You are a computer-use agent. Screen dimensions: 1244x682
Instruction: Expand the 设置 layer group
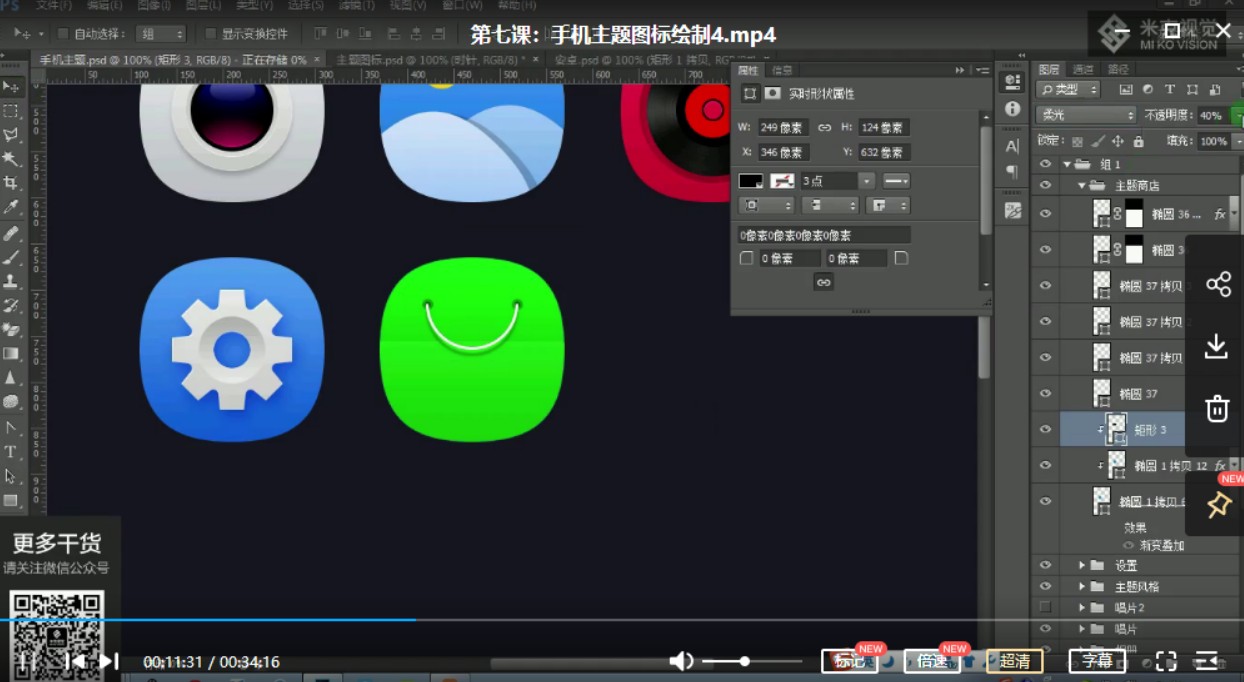[1082, 566]
